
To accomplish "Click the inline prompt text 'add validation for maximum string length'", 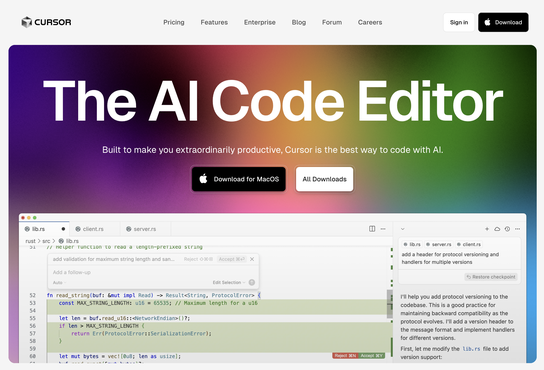I will (x=113, y=259).
